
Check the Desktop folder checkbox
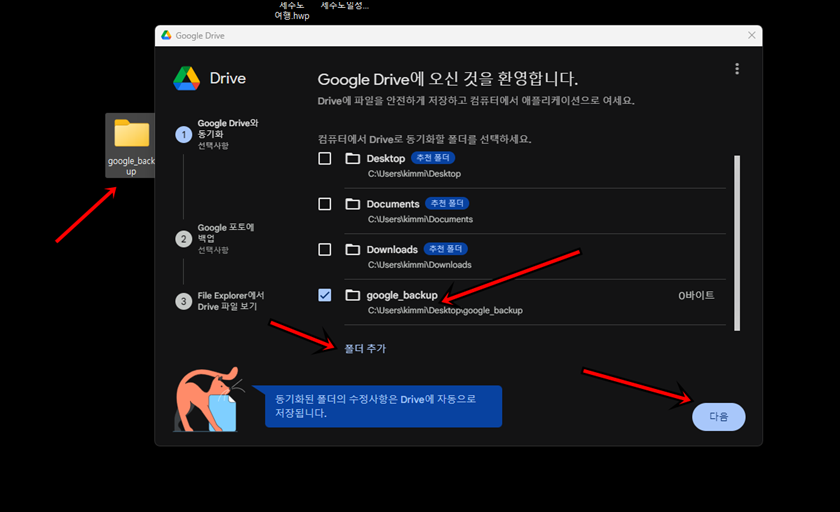[325, 159]
